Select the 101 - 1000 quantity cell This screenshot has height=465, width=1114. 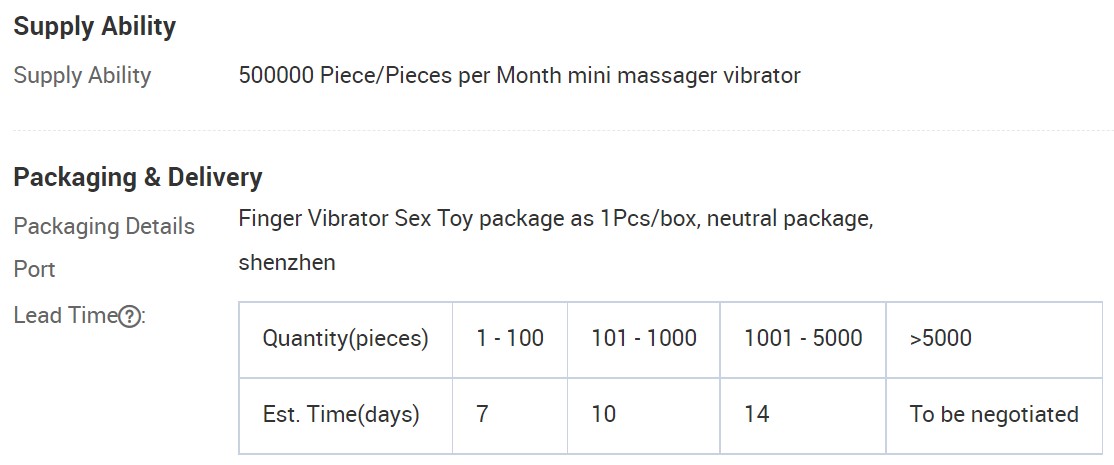[644, 339]
